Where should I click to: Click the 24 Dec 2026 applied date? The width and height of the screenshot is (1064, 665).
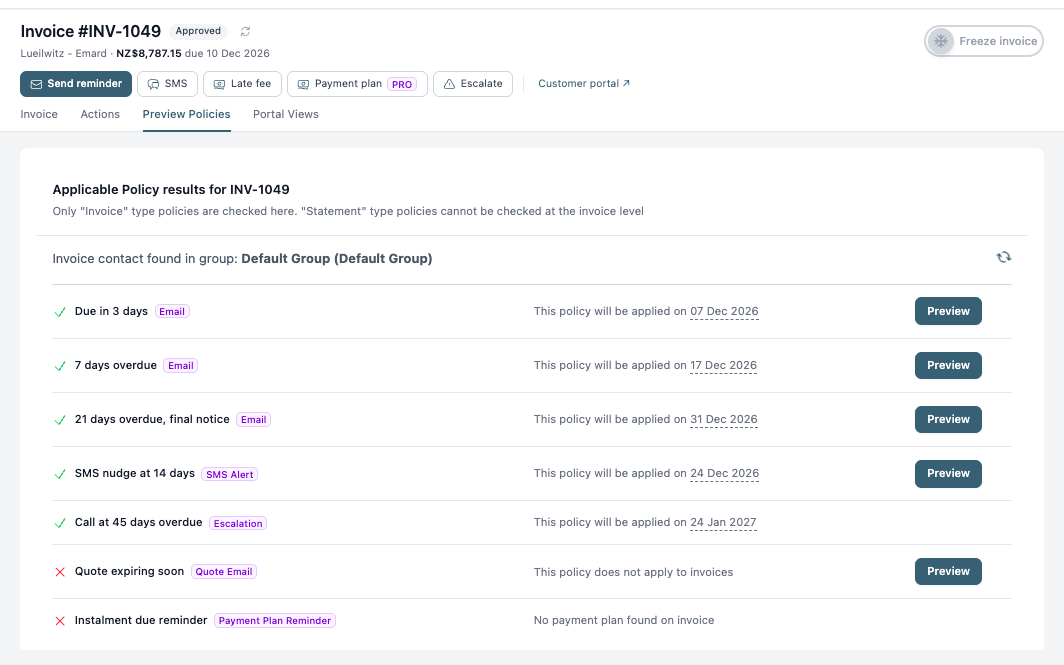[x=724, y=473]
